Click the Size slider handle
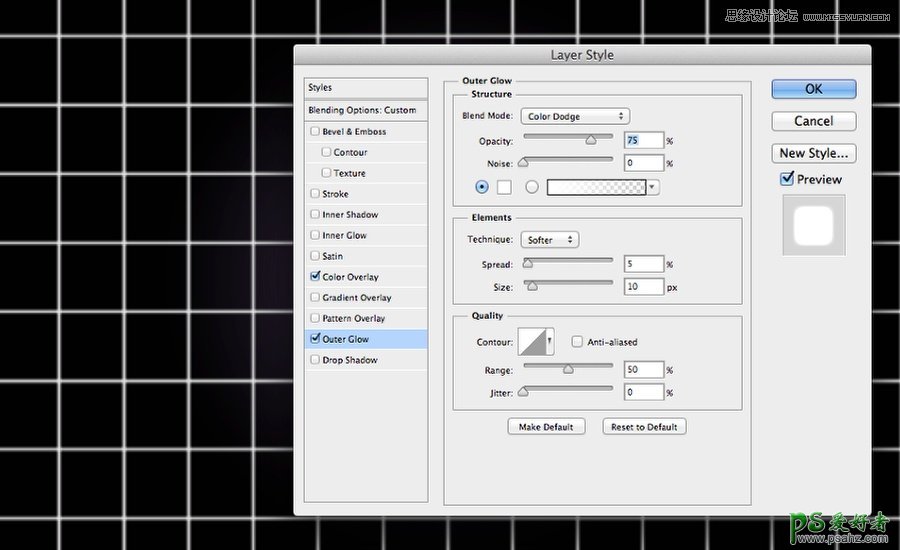 click(532, 286)
